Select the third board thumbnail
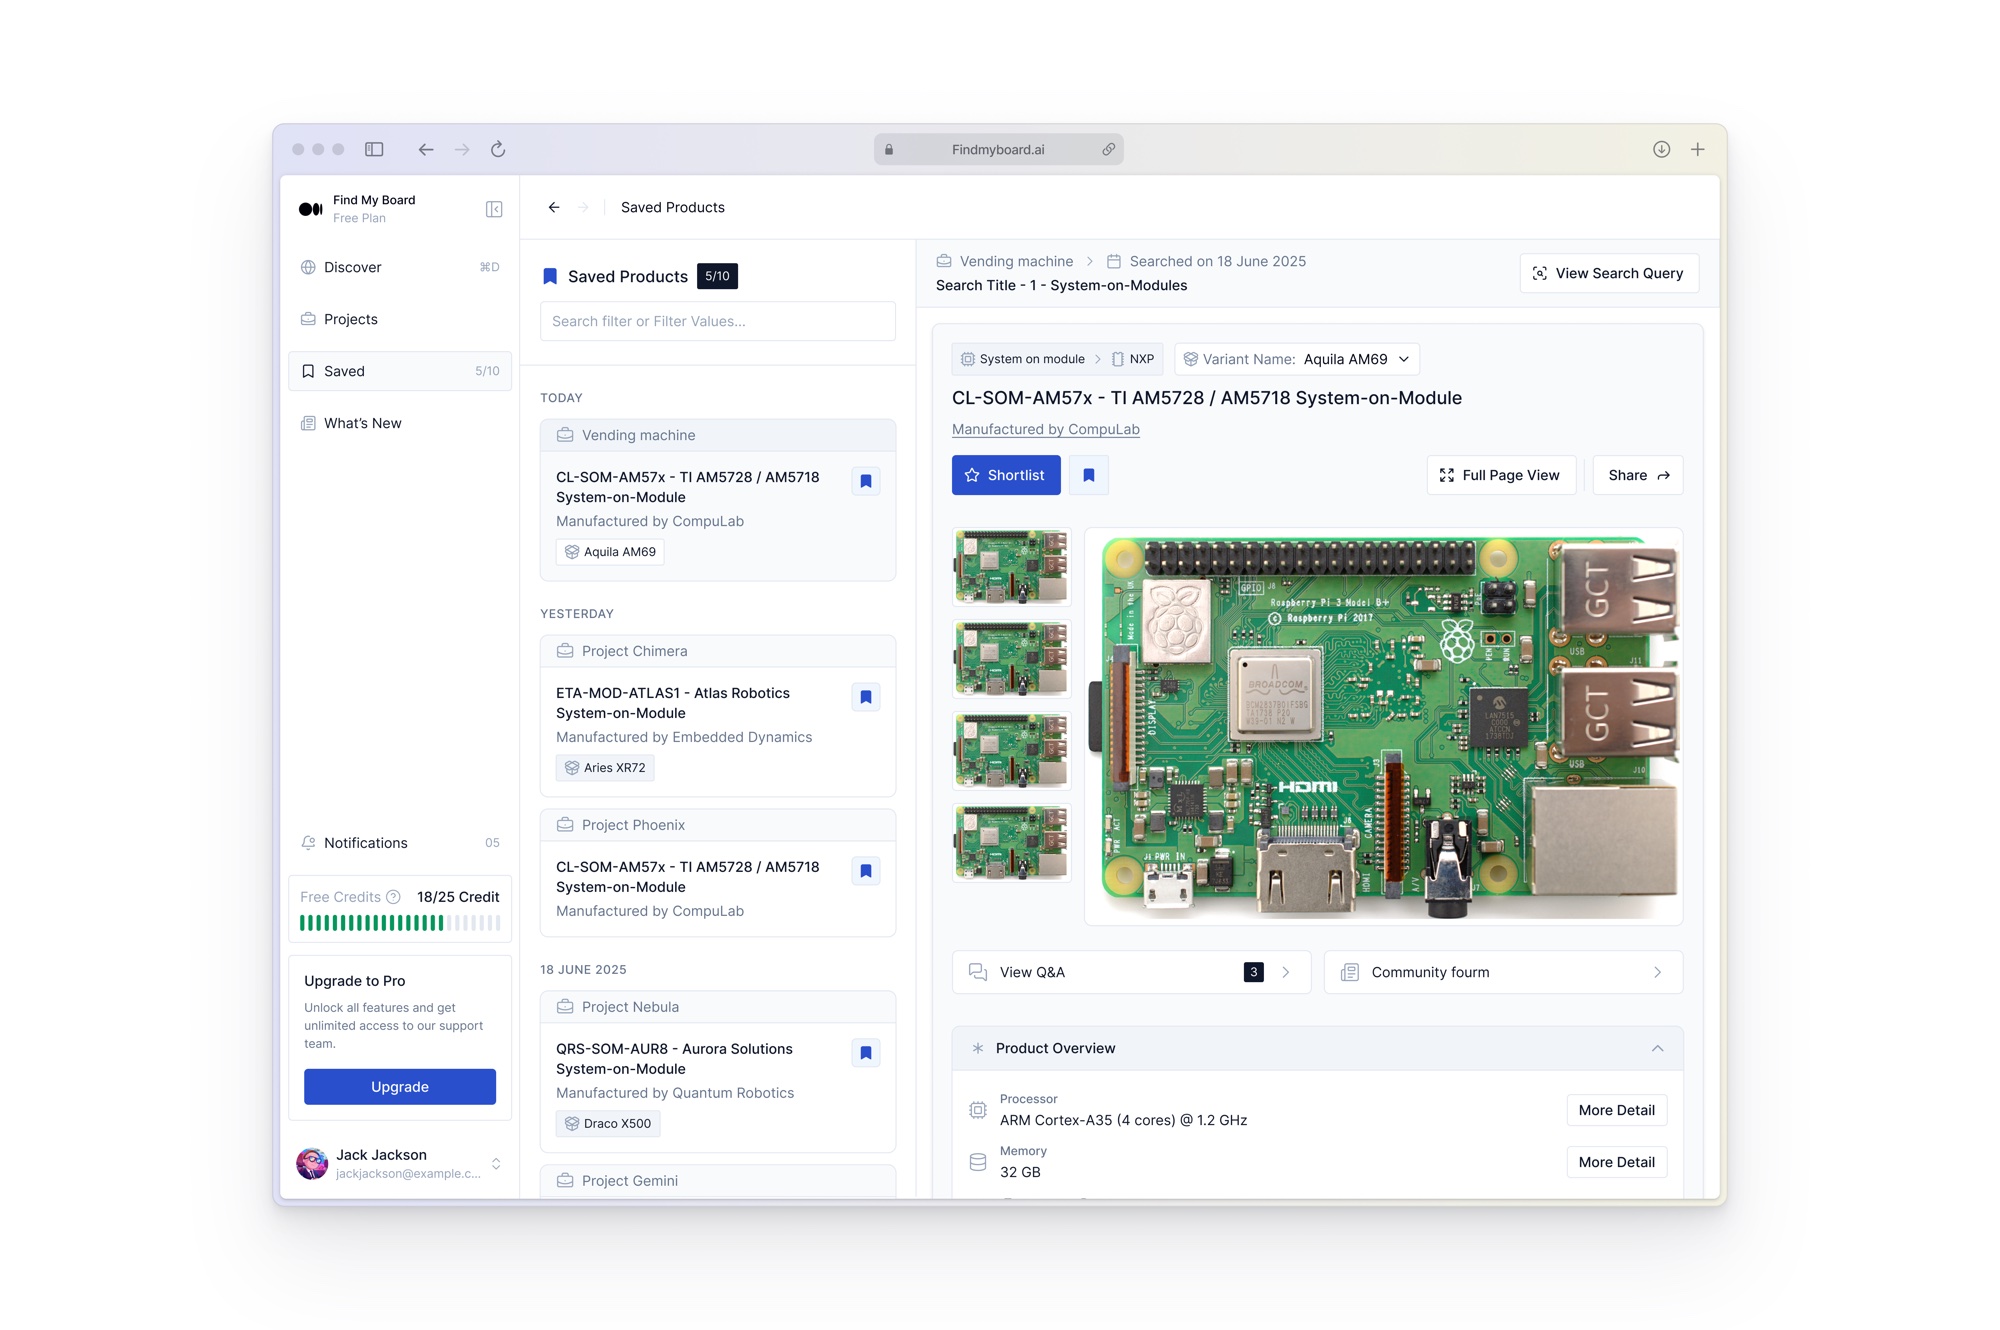The width and height of the screenshot is (2000, 1330). [1011, 751]
